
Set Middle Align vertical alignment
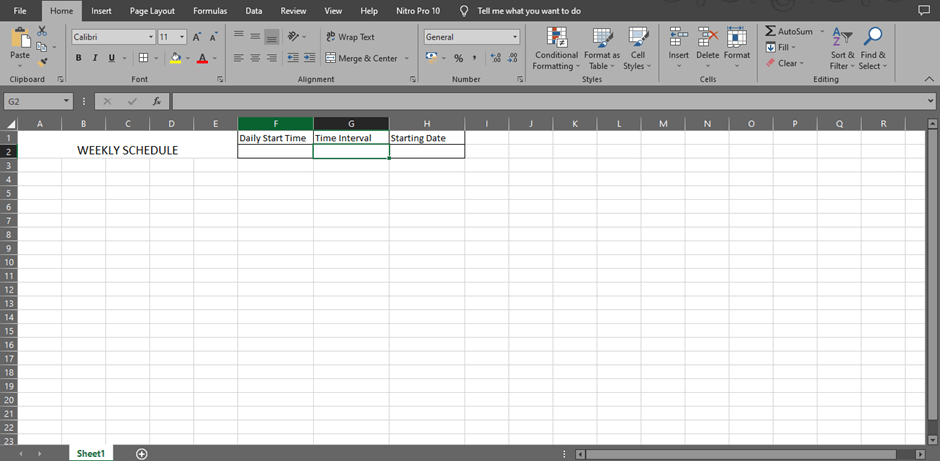click(255, 37)
